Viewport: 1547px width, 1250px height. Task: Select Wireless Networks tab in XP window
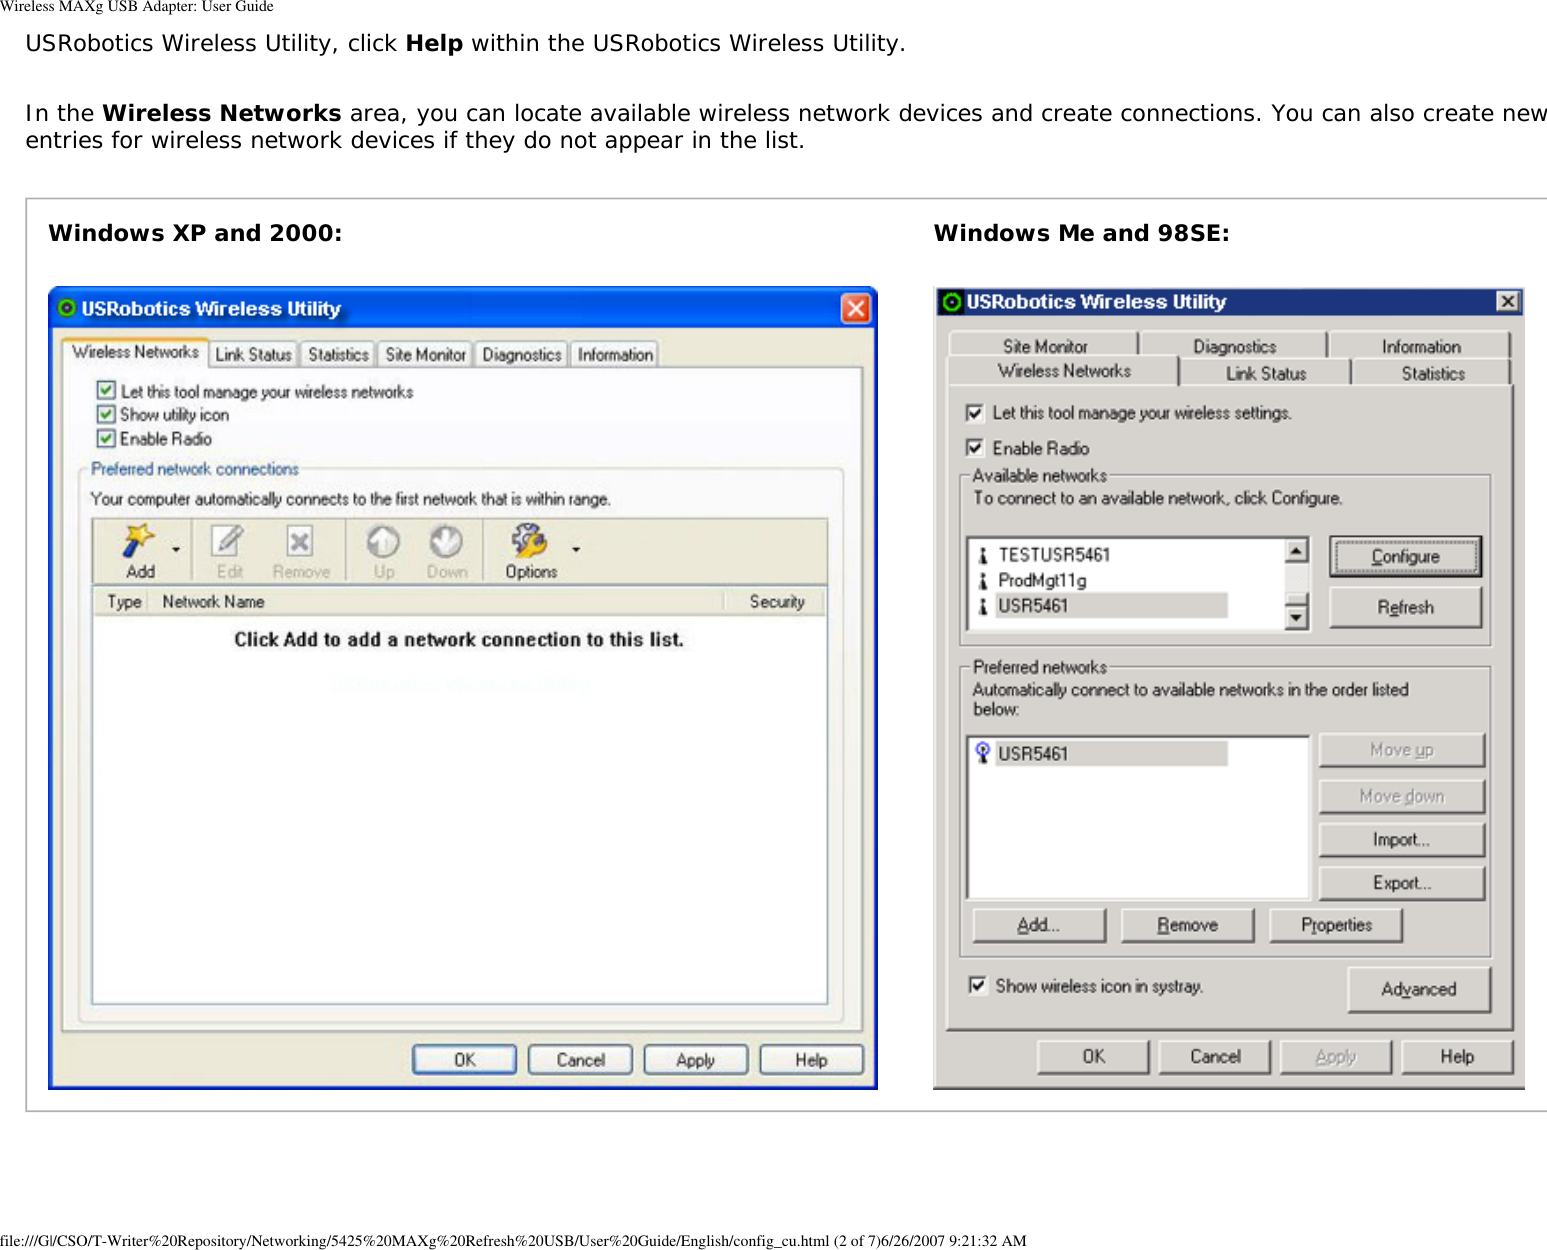[x=135, y=352]
